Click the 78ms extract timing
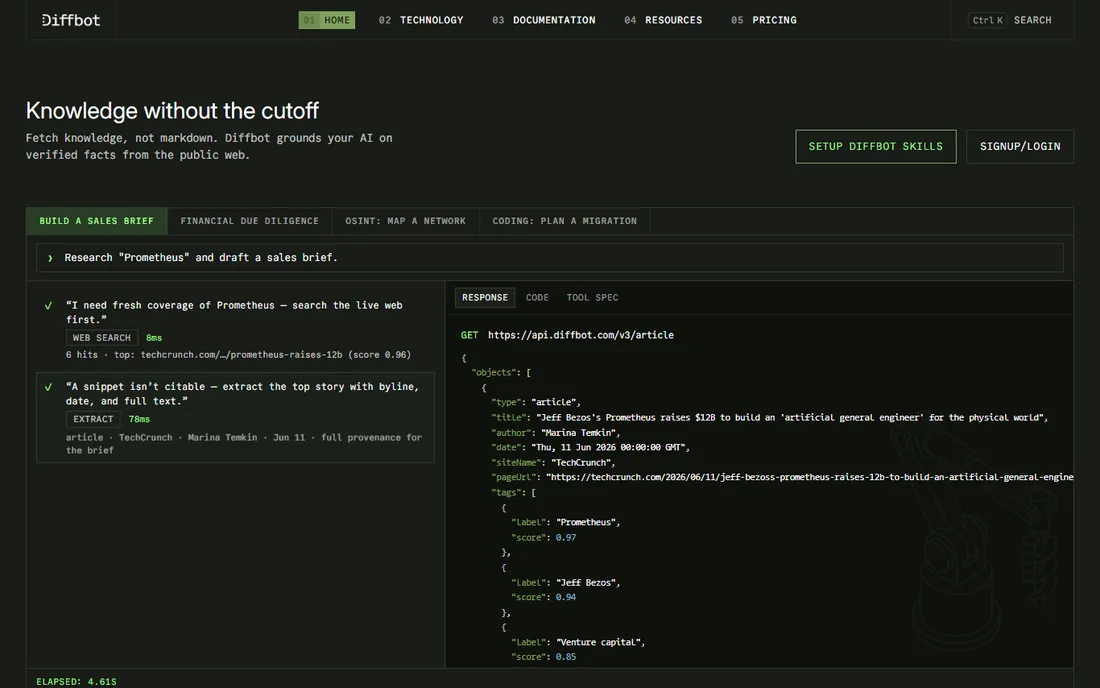The image size is (1100, 688). click(x=139, y=419)
